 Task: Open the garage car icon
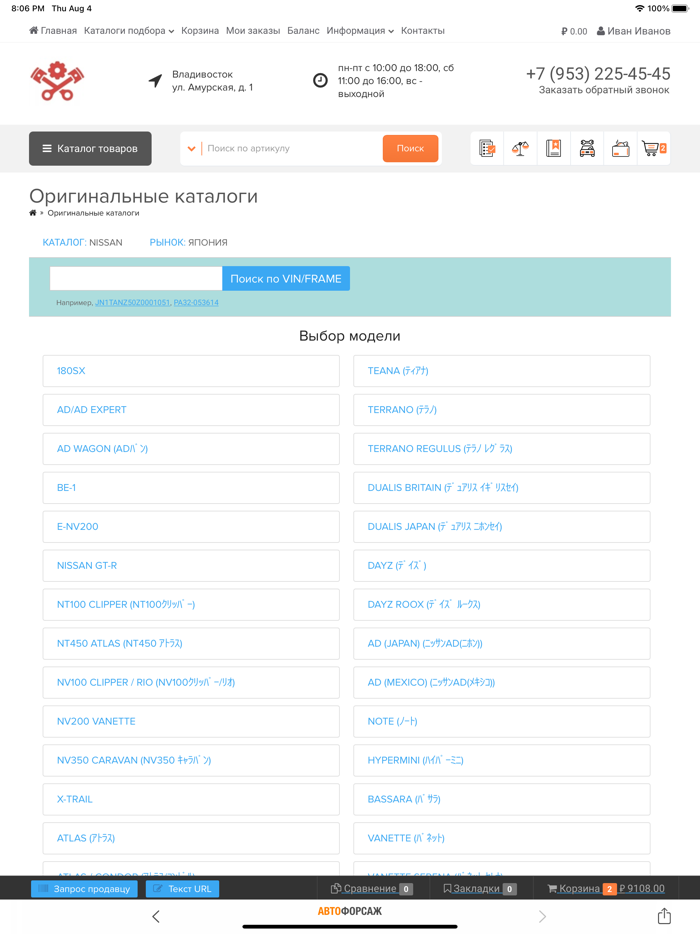(587, 148)
